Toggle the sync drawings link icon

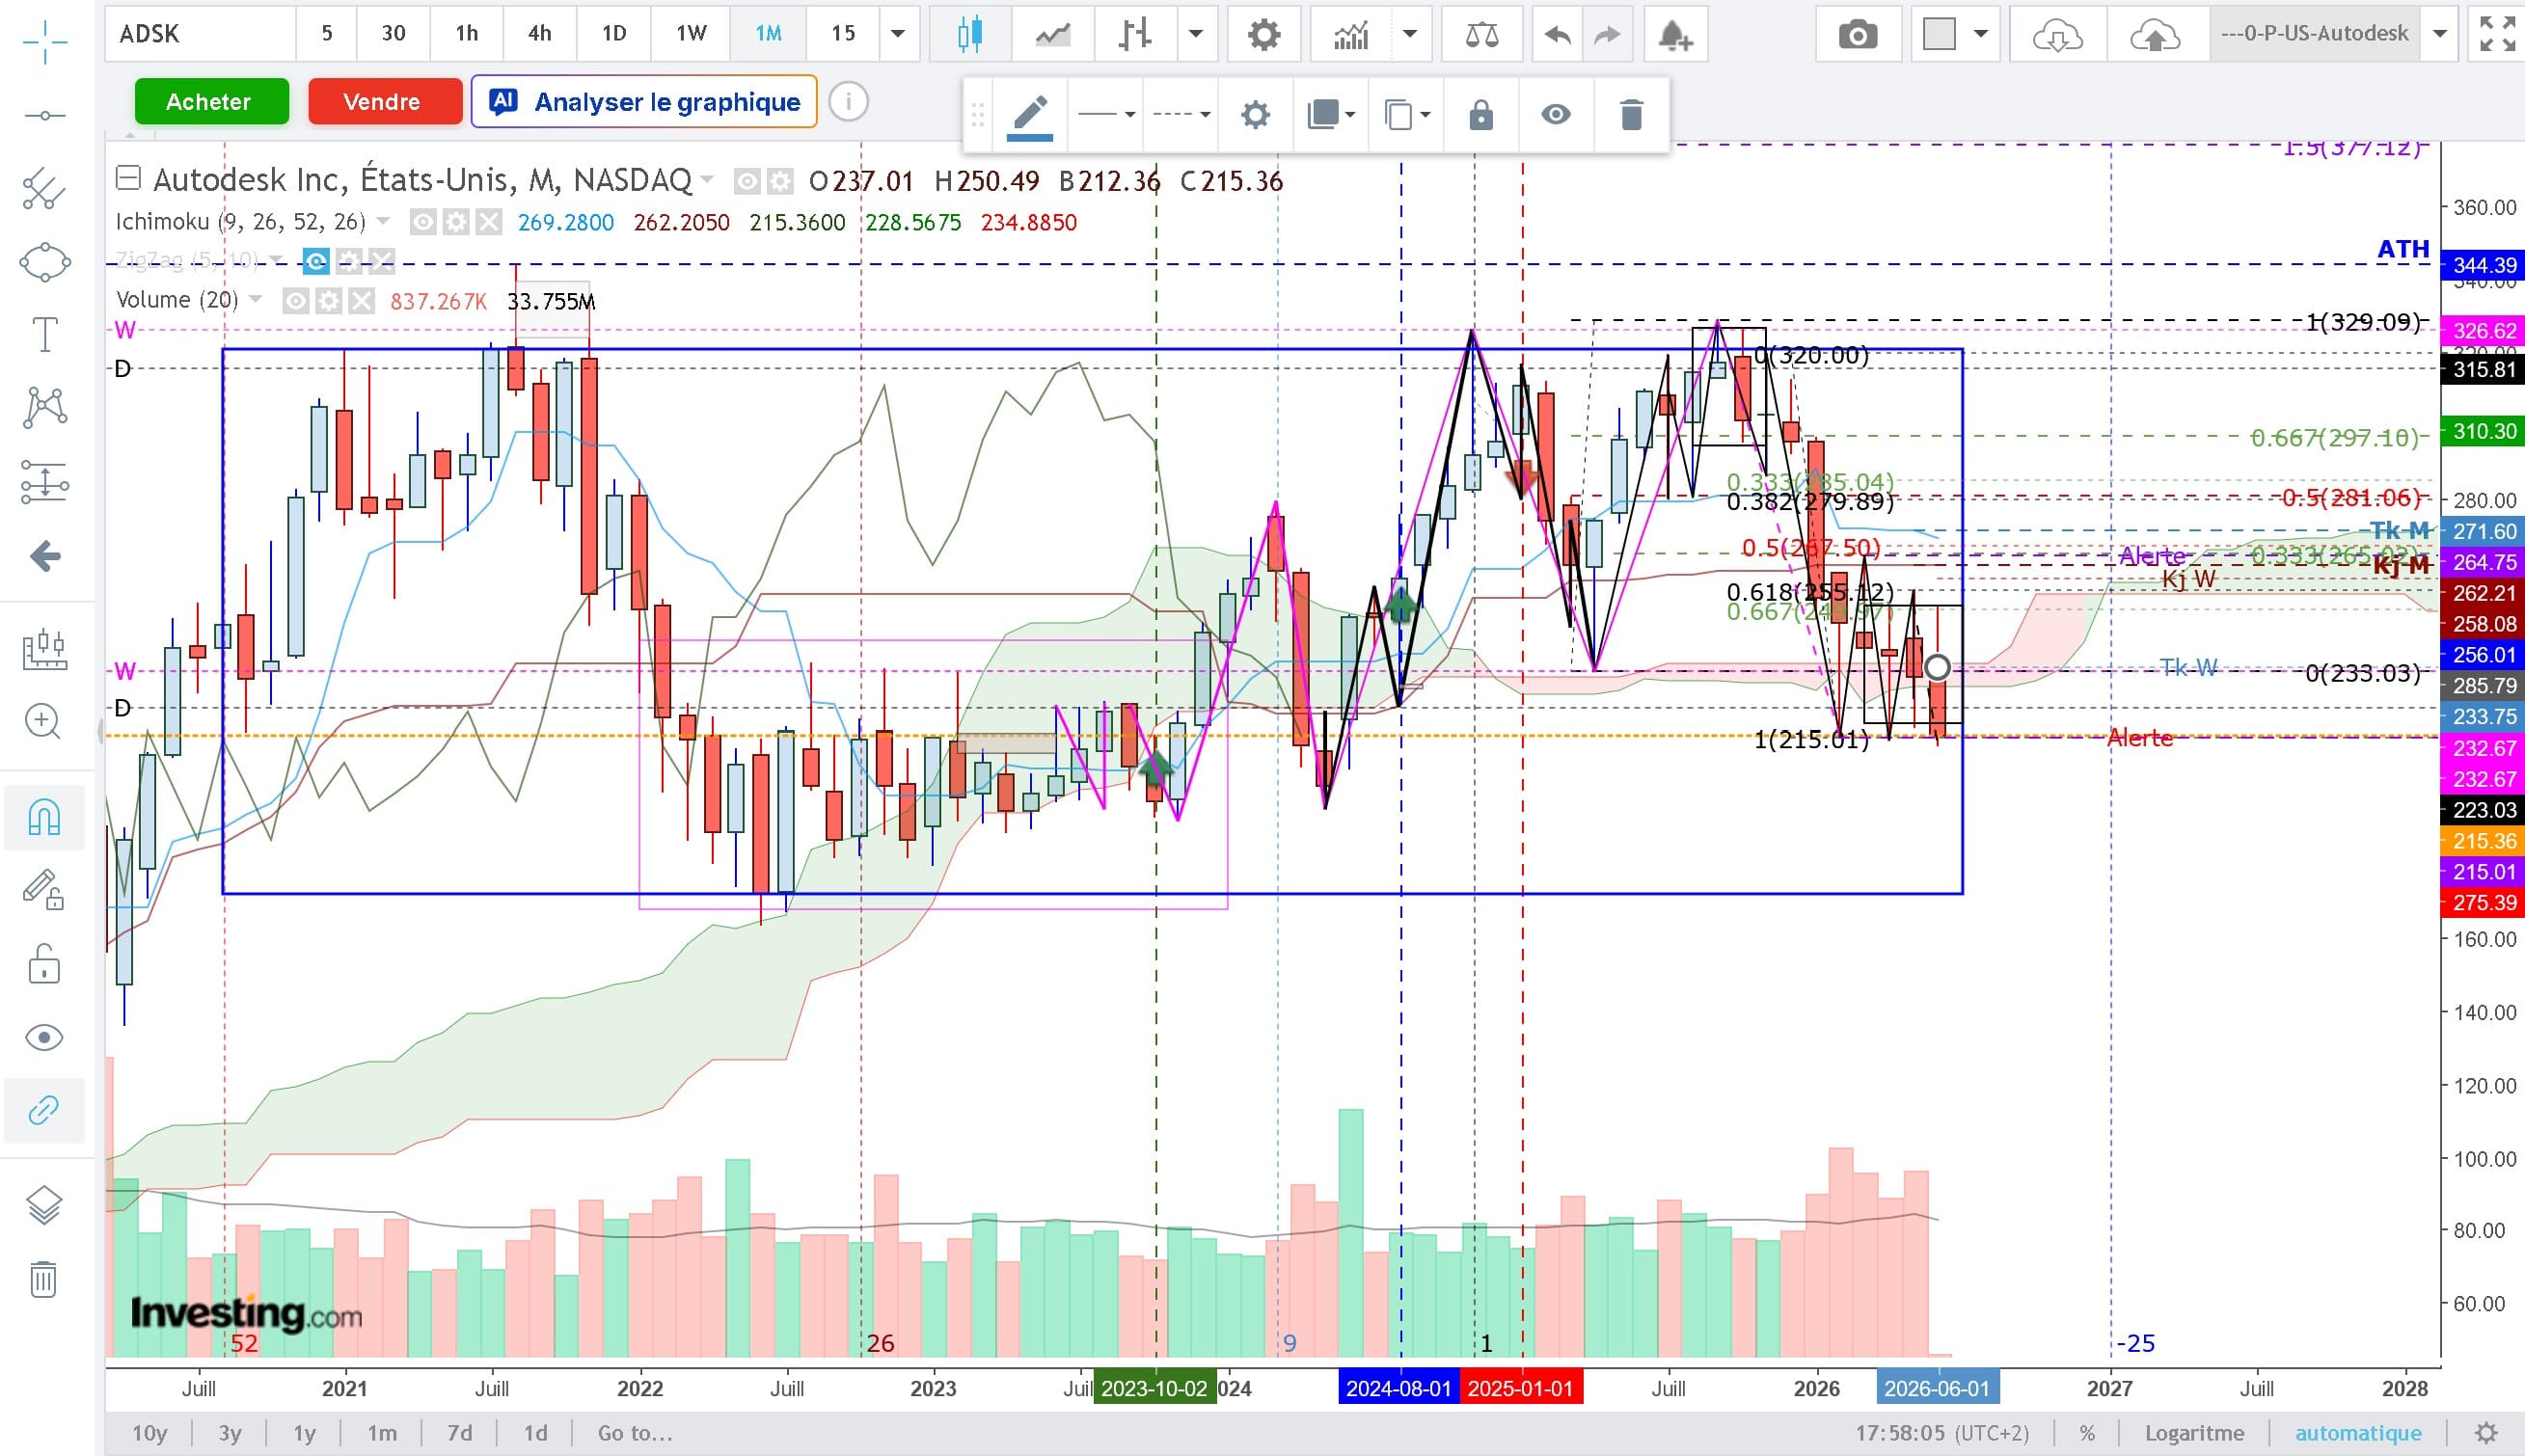pos(44,1110)
